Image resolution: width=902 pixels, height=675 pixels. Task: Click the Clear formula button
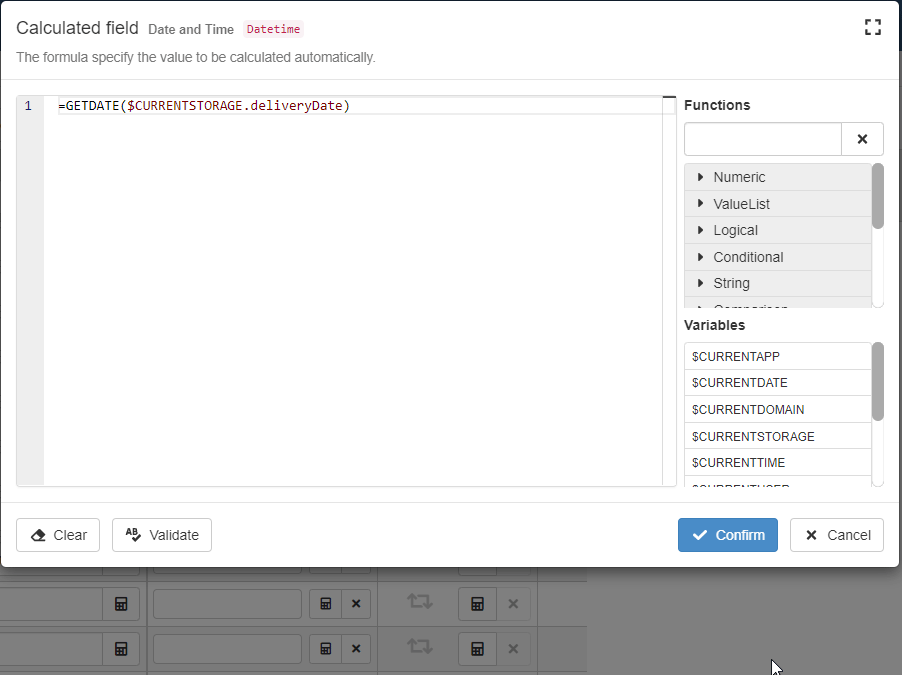pyautogui.click(x=58, y=535)
